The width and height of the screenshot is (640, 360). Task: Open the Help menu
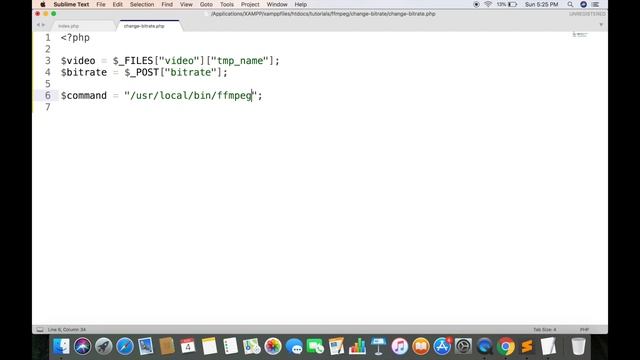(x=300, y=4)
